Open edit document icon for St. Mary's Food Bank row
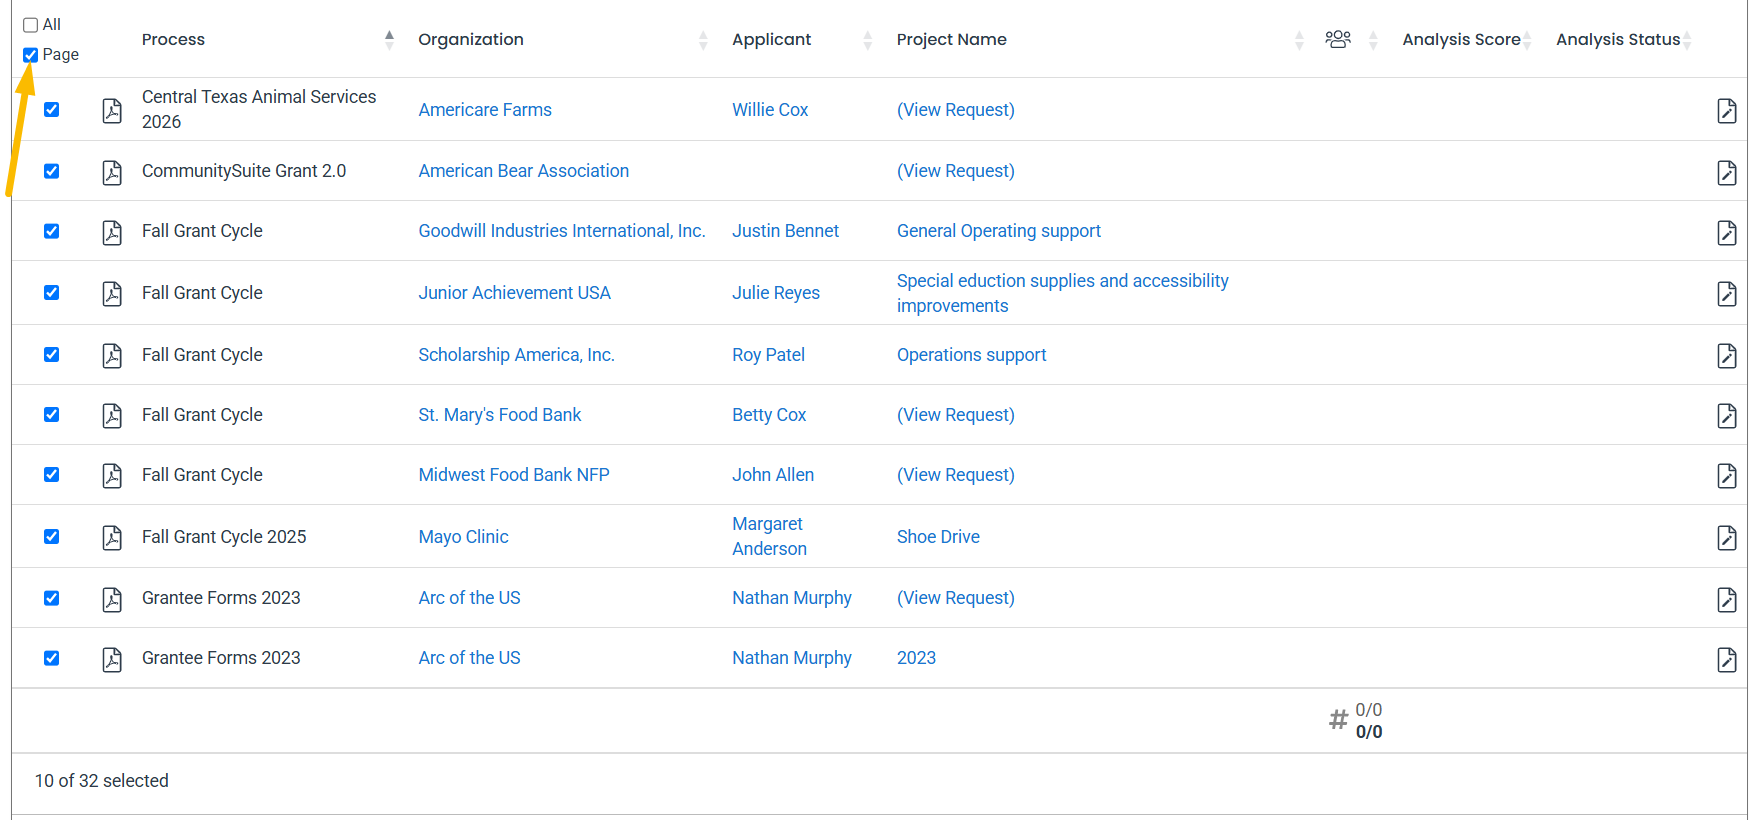The image size is (1763, 820). point(1726,415)
